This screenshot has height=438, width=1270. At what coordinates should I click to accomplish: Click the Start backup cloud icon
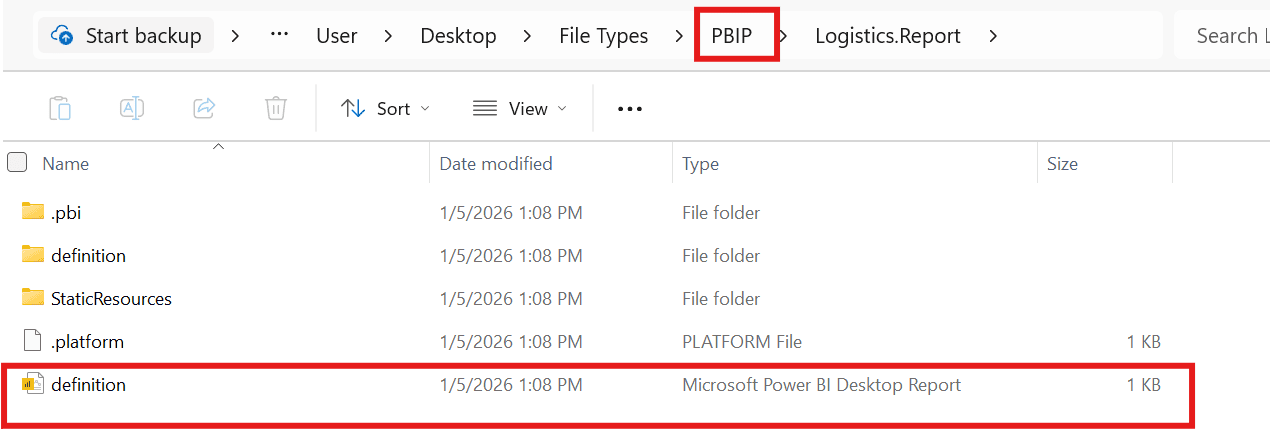point(62,36)
